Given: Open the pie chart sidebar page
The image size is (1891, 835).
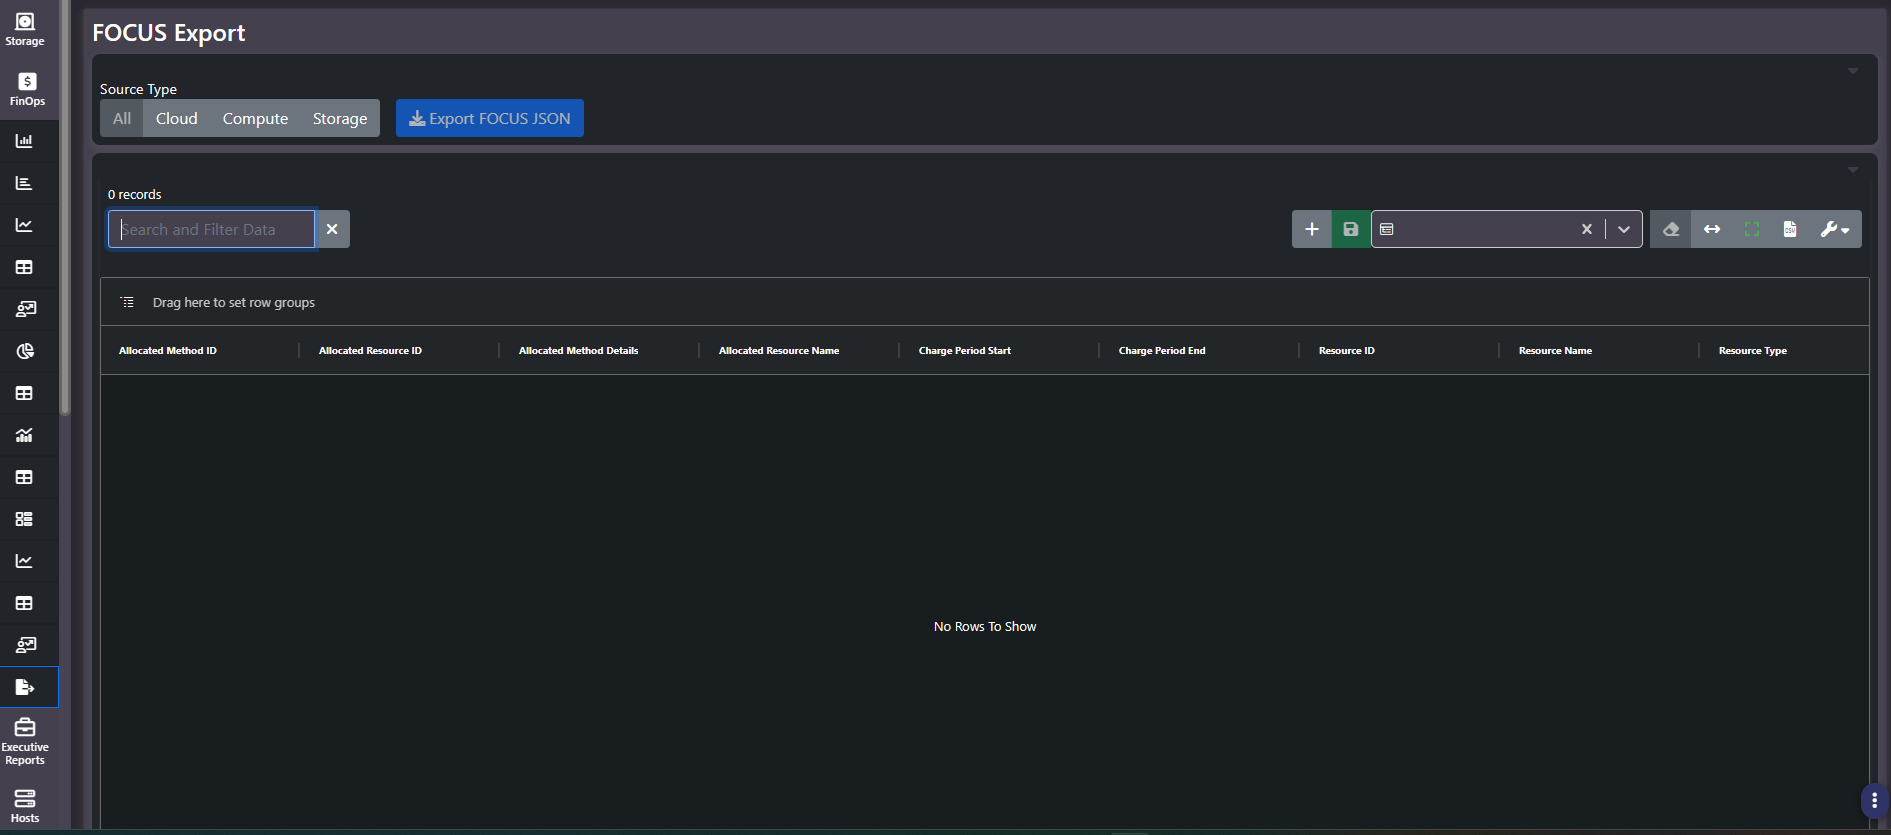Looking at the screenshot, I should [25, 351].
